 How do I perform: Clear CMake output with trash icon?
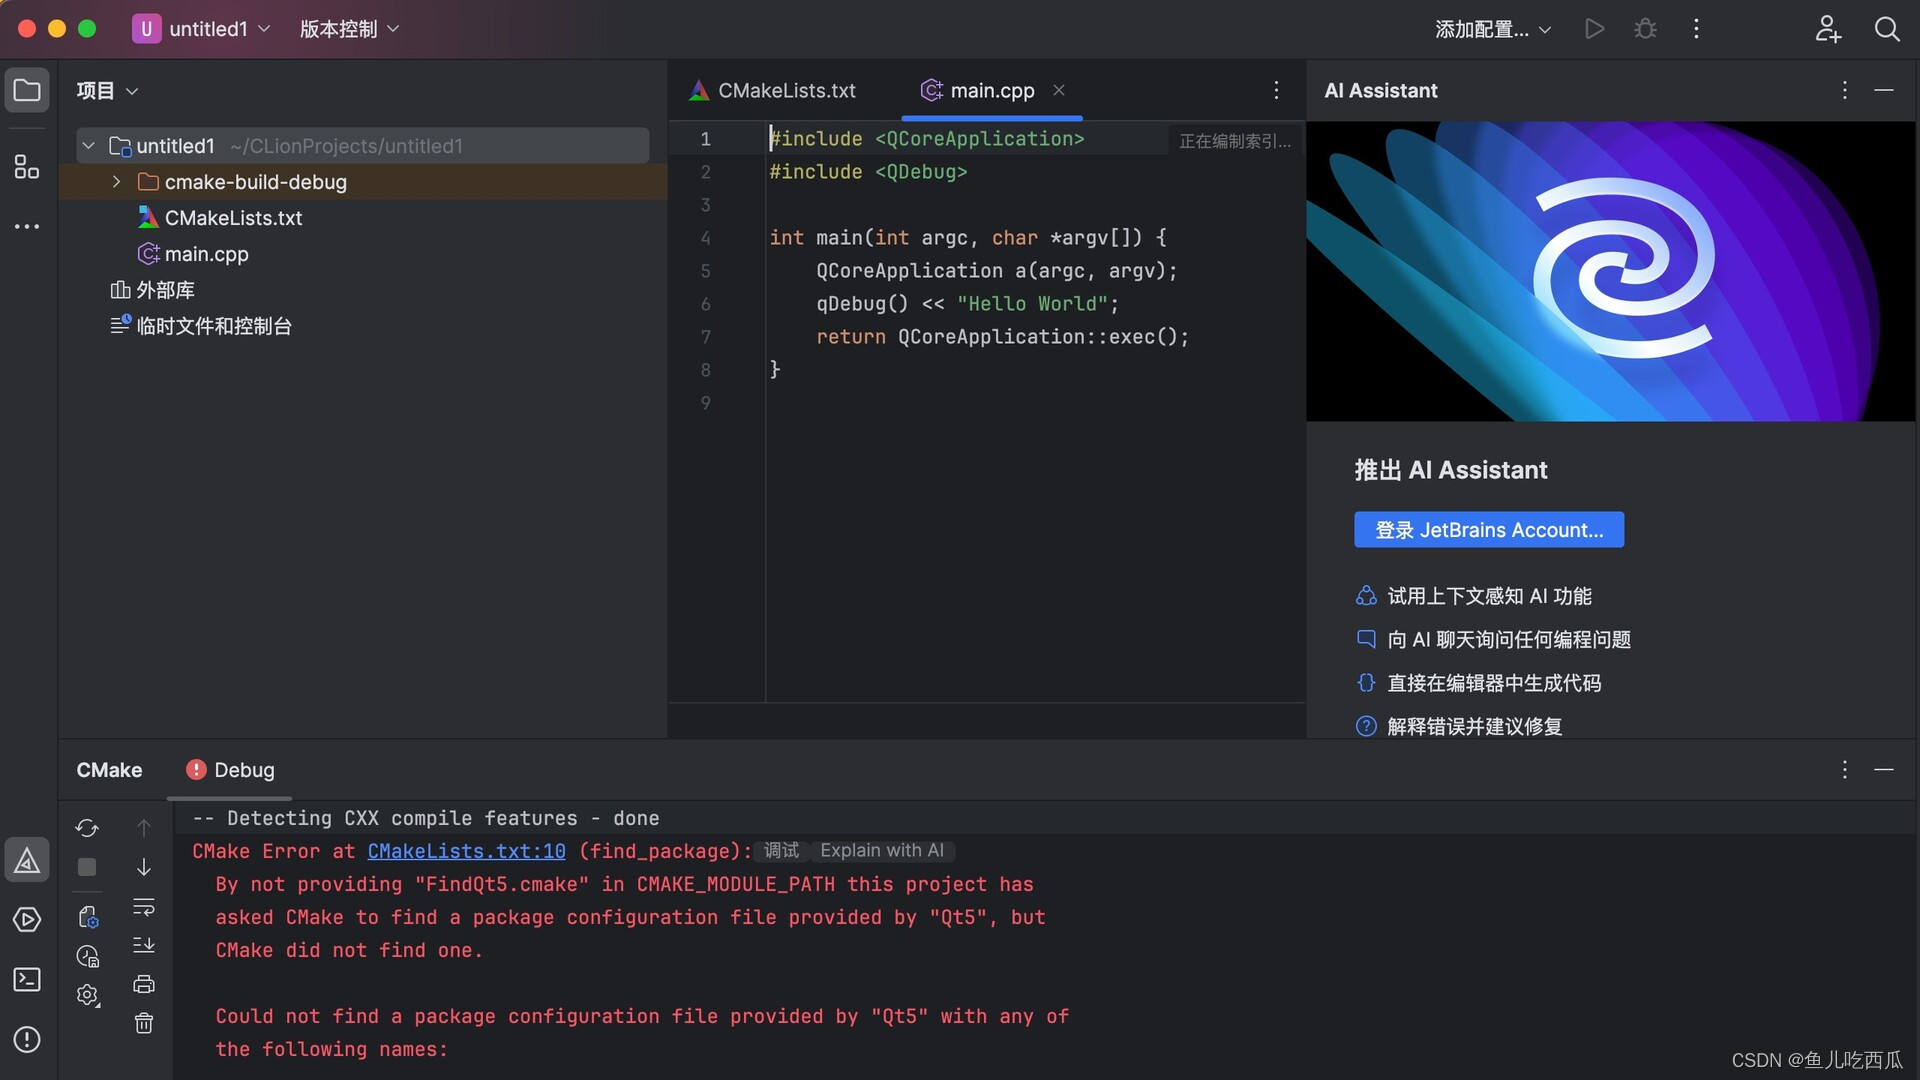pyautogui.click(x=144, y=1023)
